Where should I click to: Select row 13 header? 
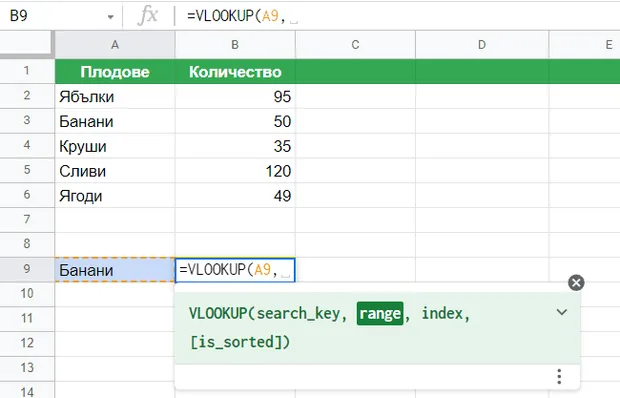click(26, 368)
